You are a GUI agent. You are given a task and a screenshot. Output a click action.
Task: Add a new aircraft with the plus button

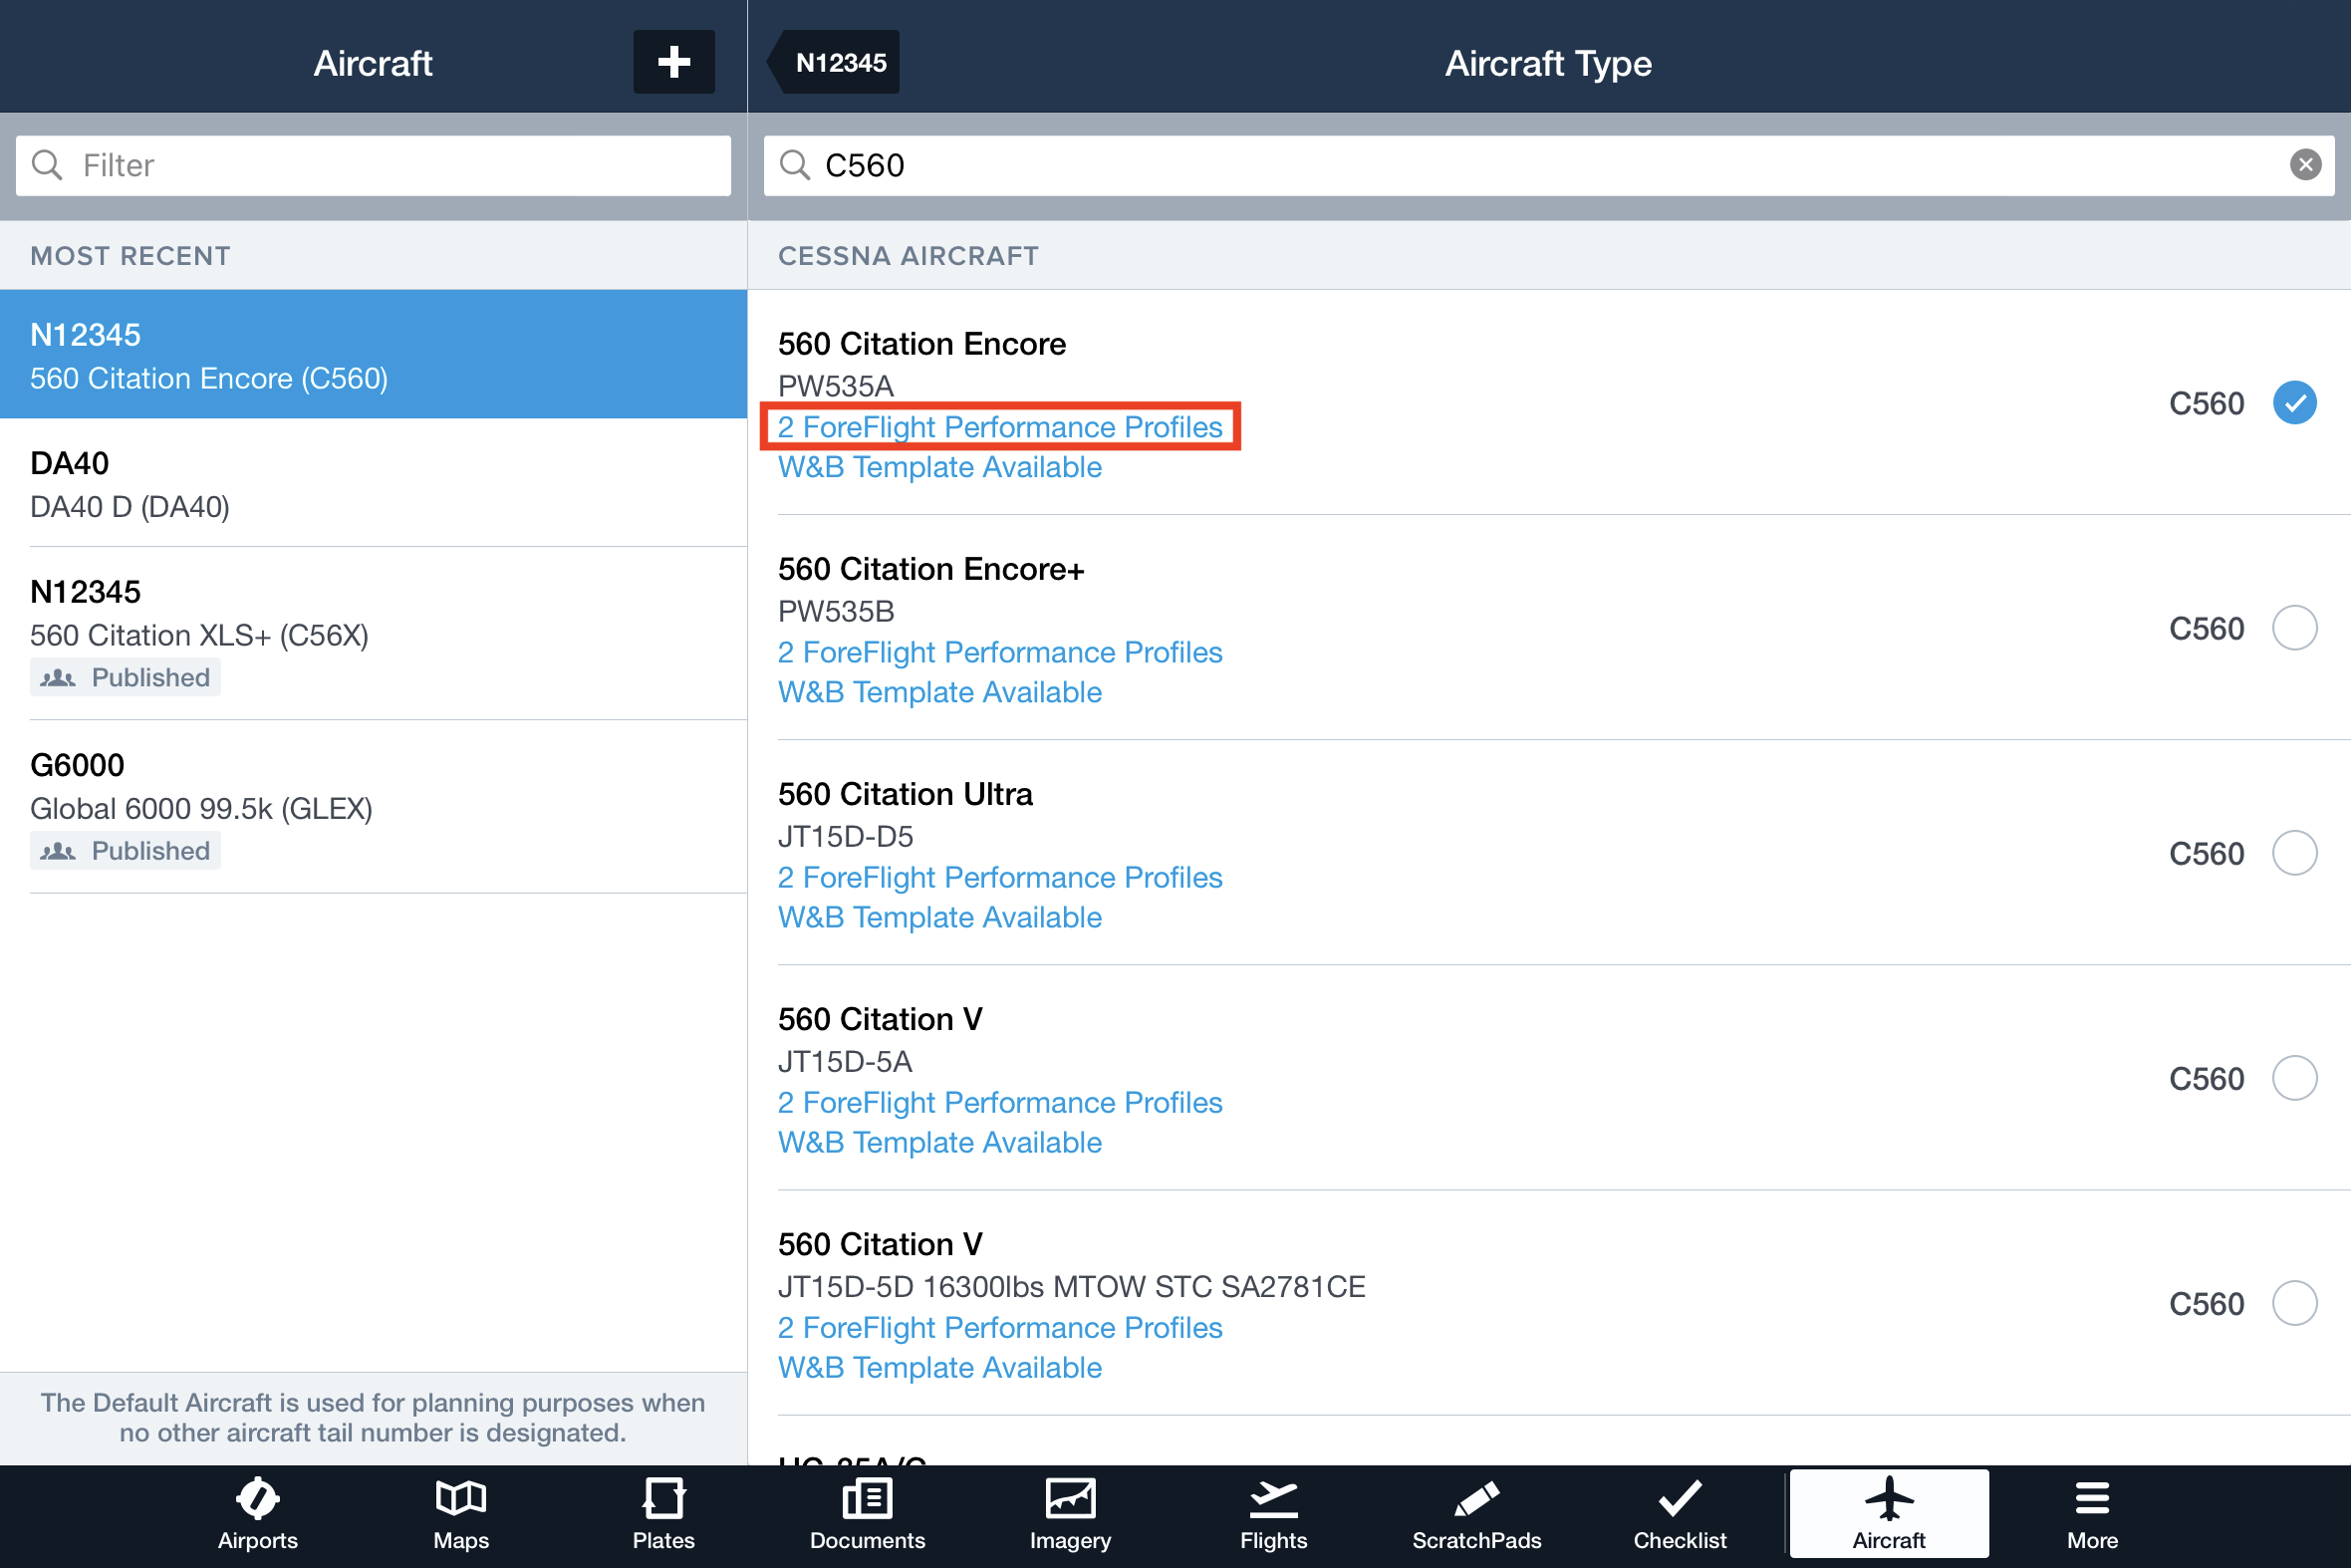(673, 62)
